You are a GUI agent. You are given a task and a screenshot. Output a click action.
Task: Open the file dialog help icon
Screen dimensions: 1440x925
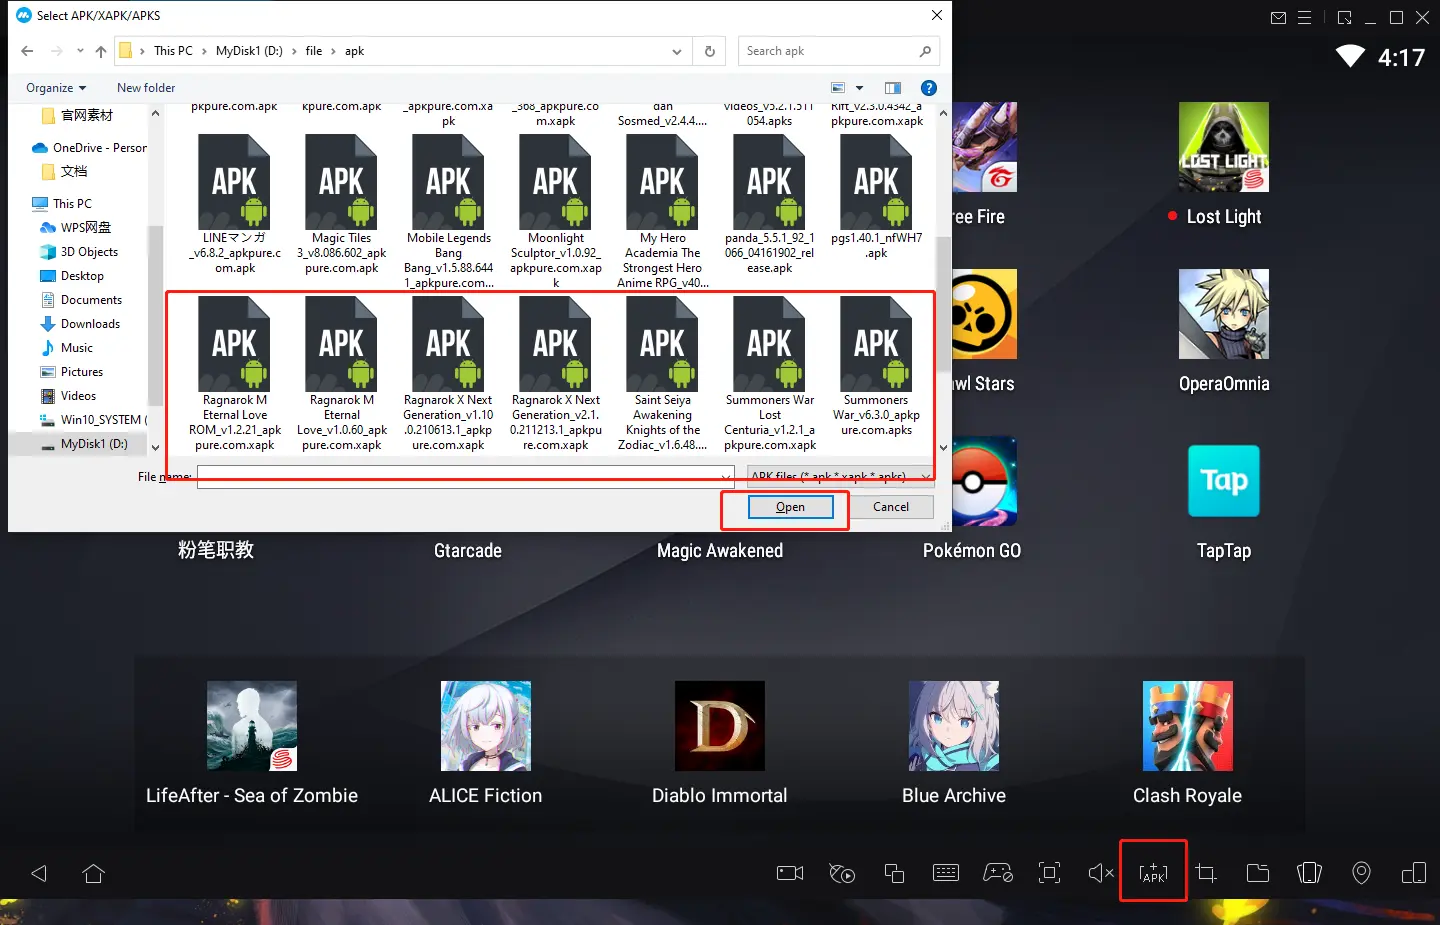click(929, 88)
